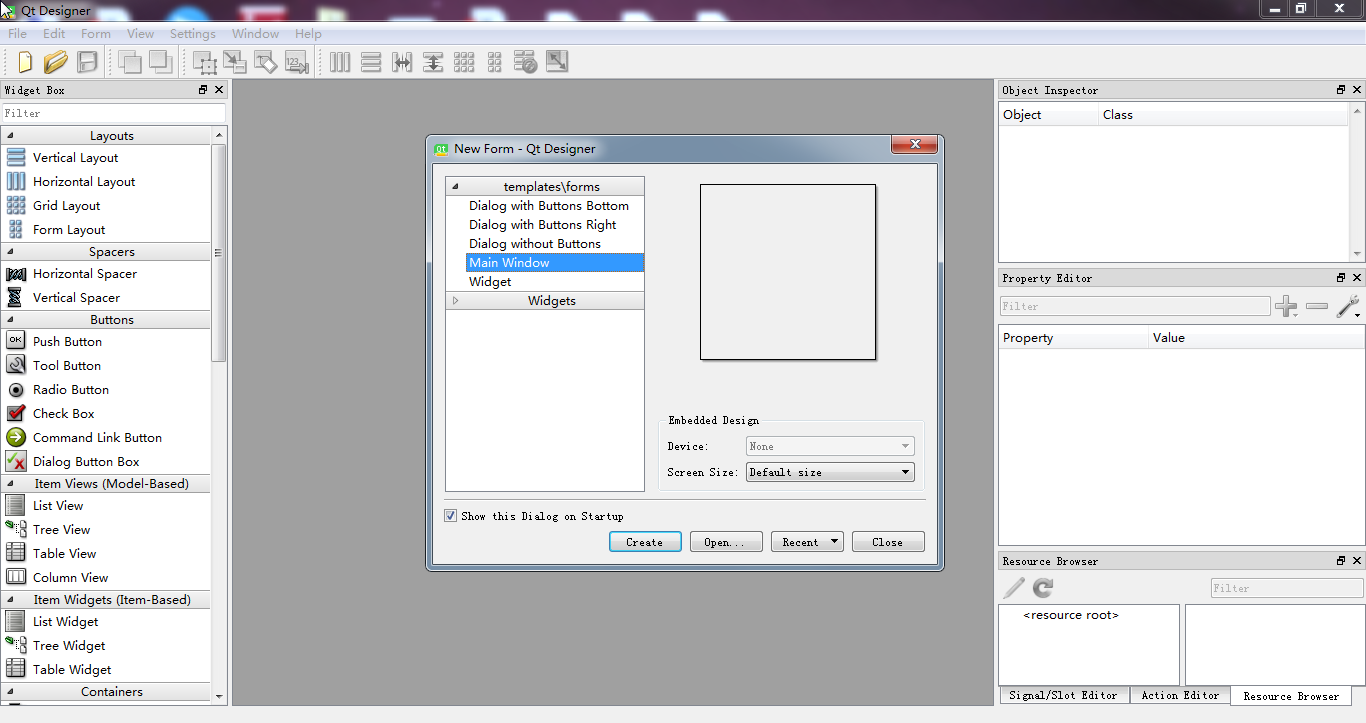The height and width of the screenshot is (723, 1366).
Task: Select the Edit Signals/Slots mode icon
Action: click(x=235, y=62)
